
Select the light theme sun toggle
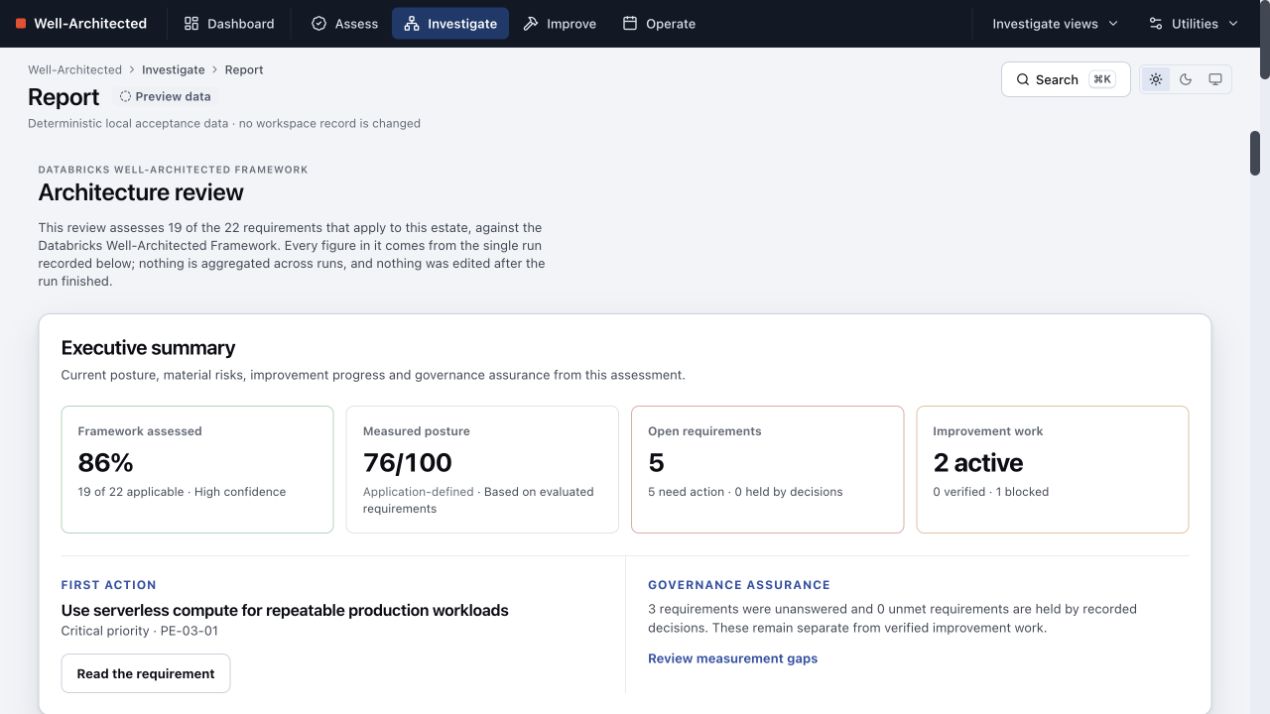[1156, 79]
